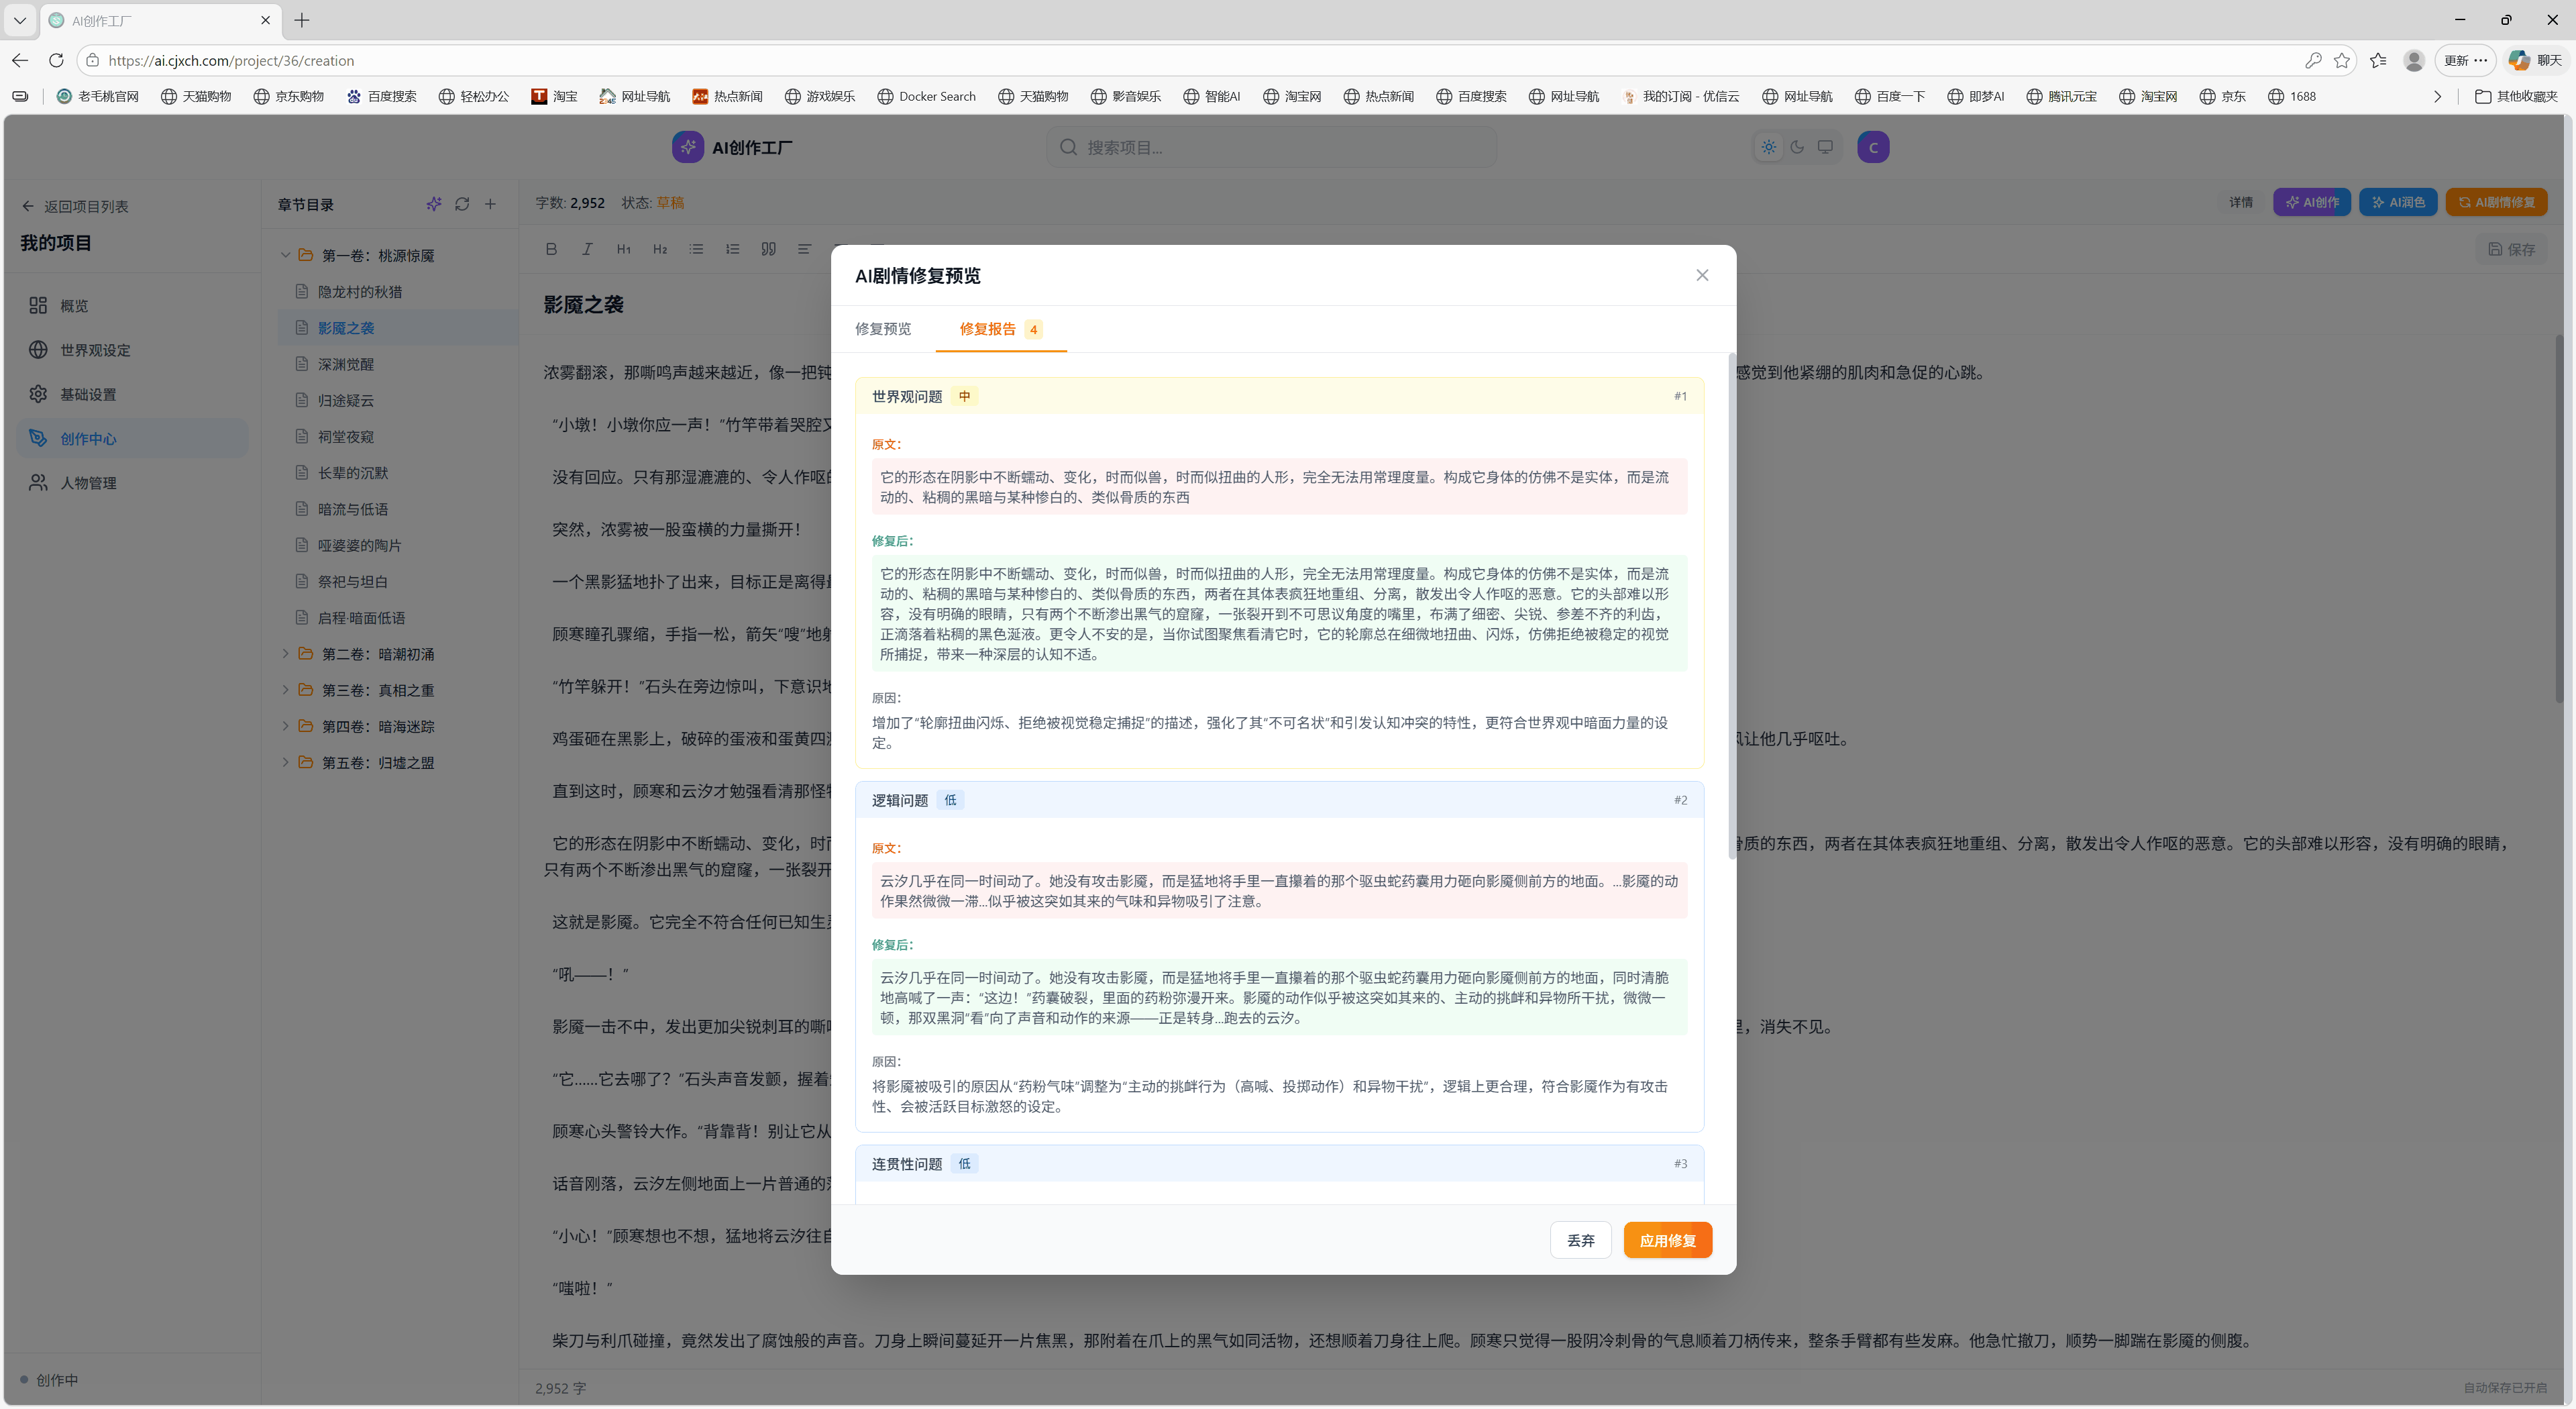Insert a blockquote
This screenshot has width=2576, height=1409.
pos(768,249)
